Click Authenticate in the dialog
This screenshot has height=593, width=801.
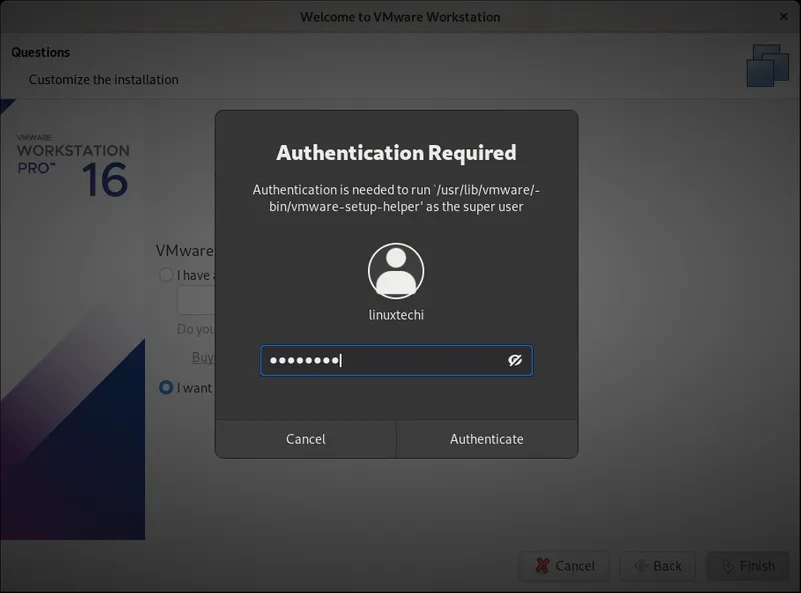point(487,439)
